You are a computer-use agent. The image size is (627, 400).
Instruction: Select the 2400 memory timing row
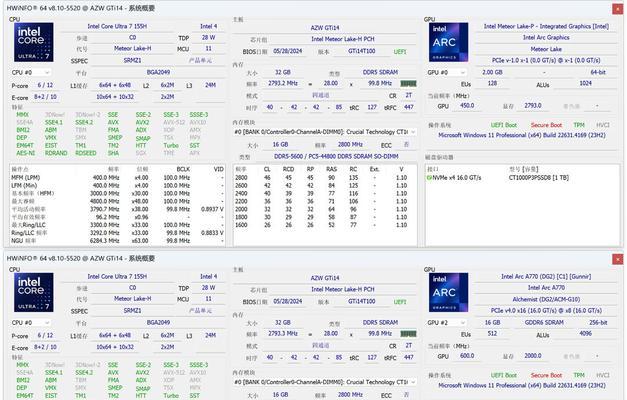click(325, 194)
